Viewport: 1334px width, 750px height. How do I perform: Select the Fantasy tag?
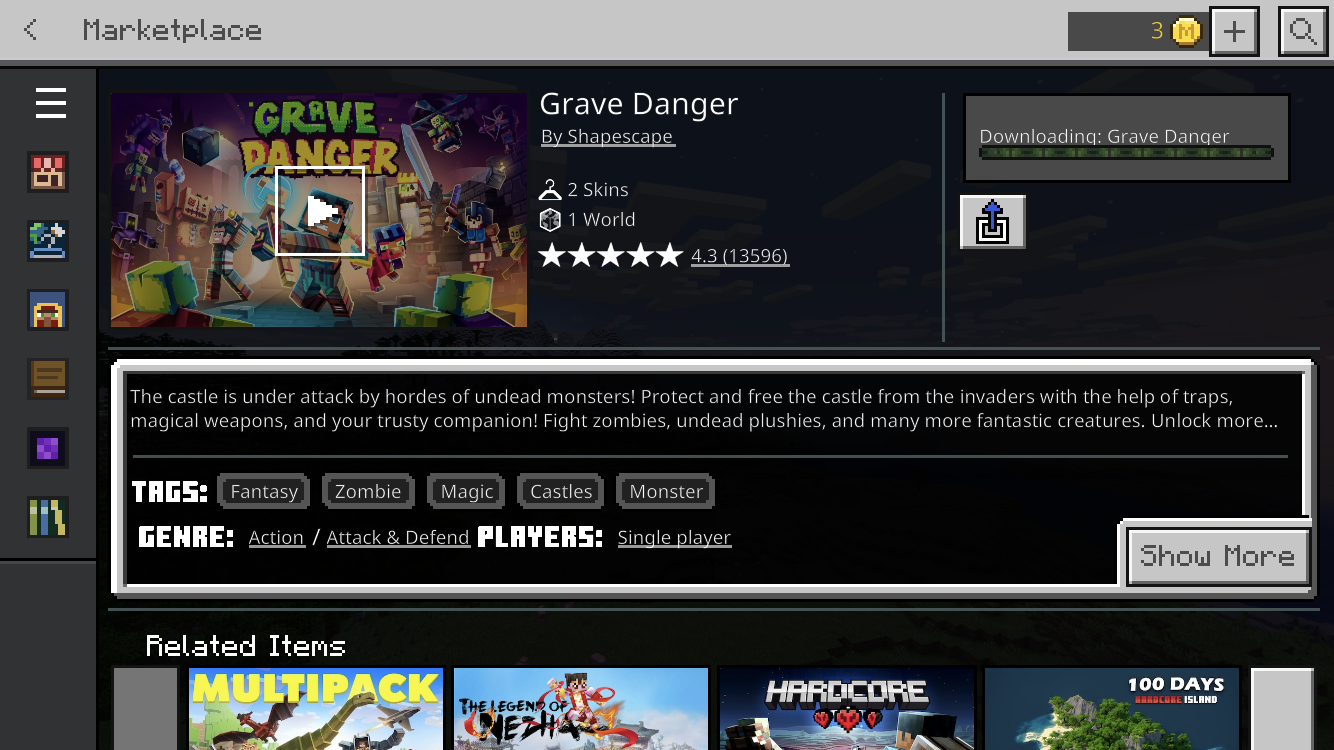(264, 491)
